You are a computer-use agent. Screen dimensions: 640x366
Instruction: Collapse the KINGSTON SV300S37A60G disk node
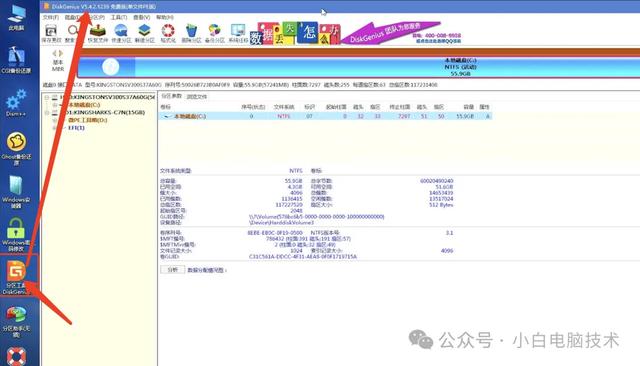click(47, 97)
